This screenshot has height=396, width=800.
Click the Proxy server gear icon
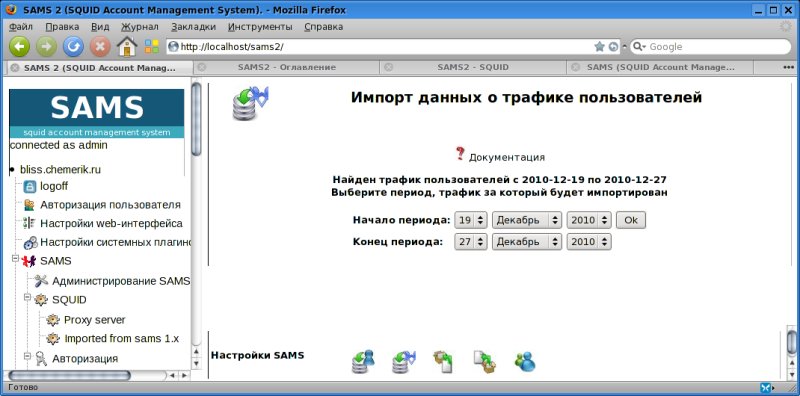click(x=53, y=320)
